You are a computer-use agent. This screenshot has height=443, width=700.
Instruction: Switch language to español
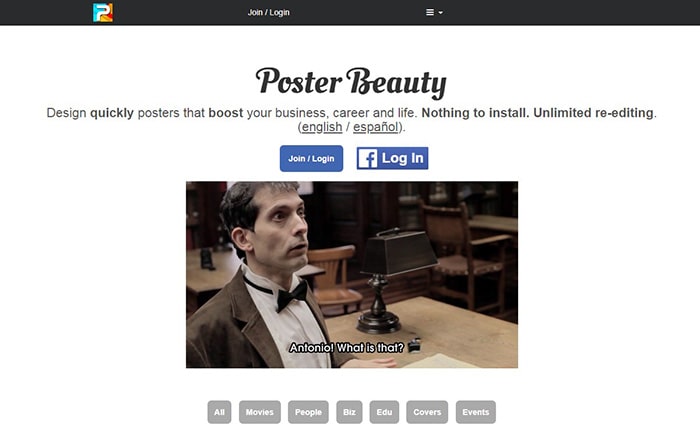pyautogui.click(x=375, y=127)
